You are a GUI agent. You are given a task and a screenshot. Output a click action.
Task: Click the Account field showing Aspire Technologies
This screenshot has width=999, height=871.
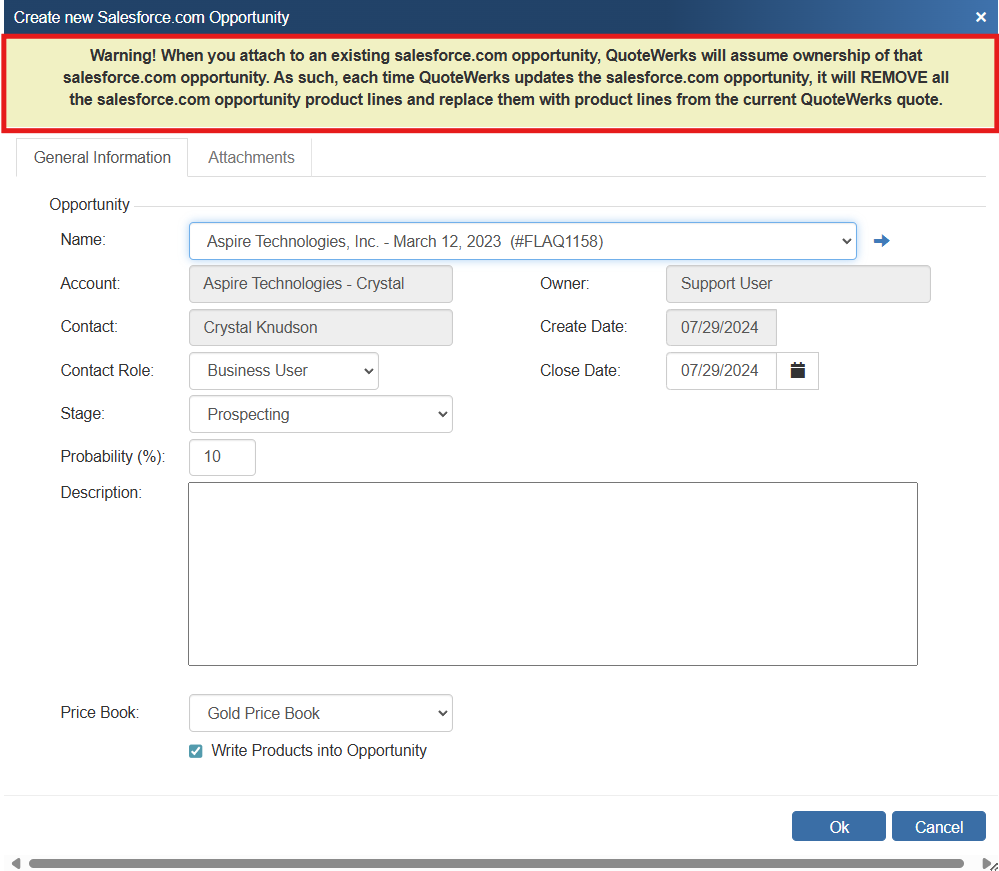tap(320, 284)
